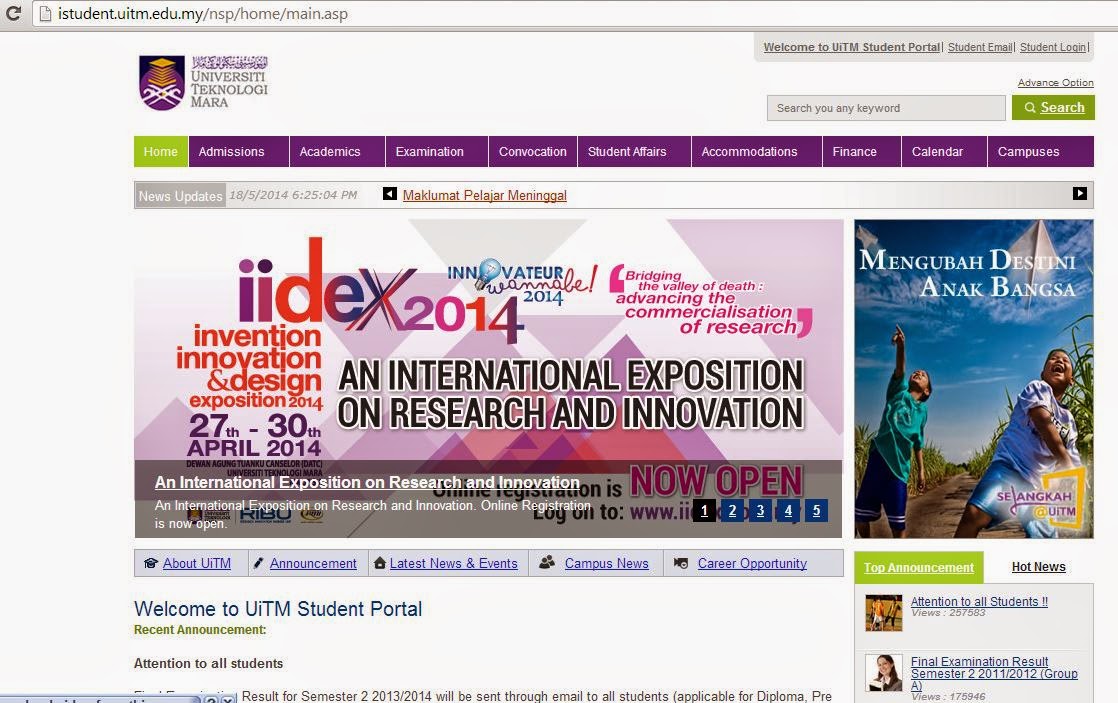Open the Home menu item
Image resolution: width=1118 pixels, height=703 pixels.
click(160, 152)
